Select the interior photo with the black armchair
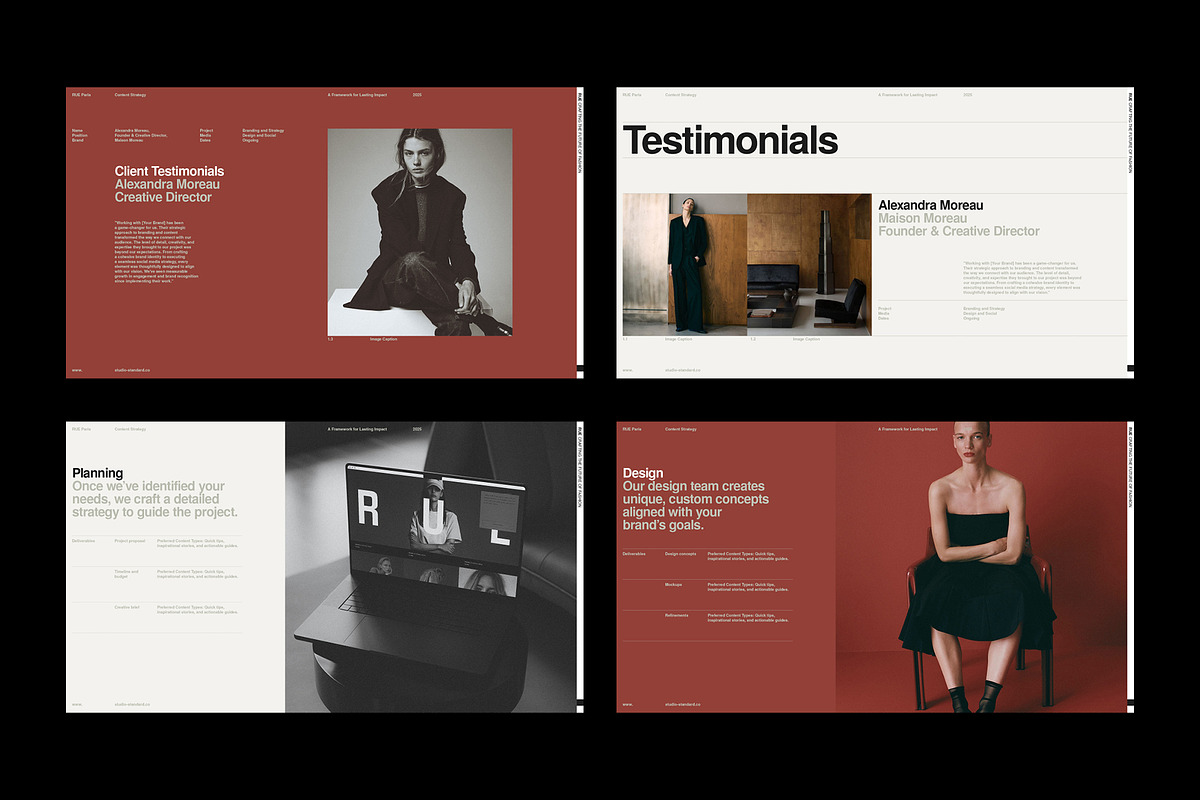The width and height of the screenshot is (1200, 800). point(809,264)
